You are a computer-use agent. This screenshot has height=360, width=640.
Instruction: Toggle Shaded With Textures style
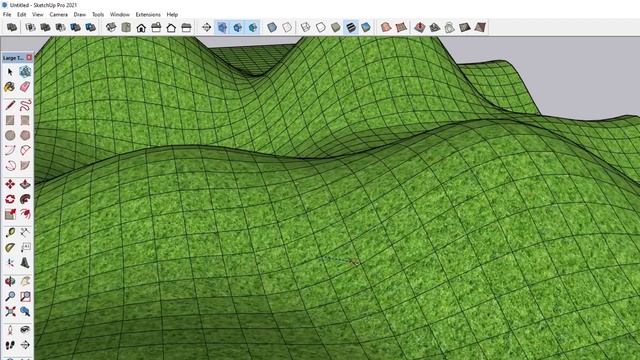coord(351,27)
